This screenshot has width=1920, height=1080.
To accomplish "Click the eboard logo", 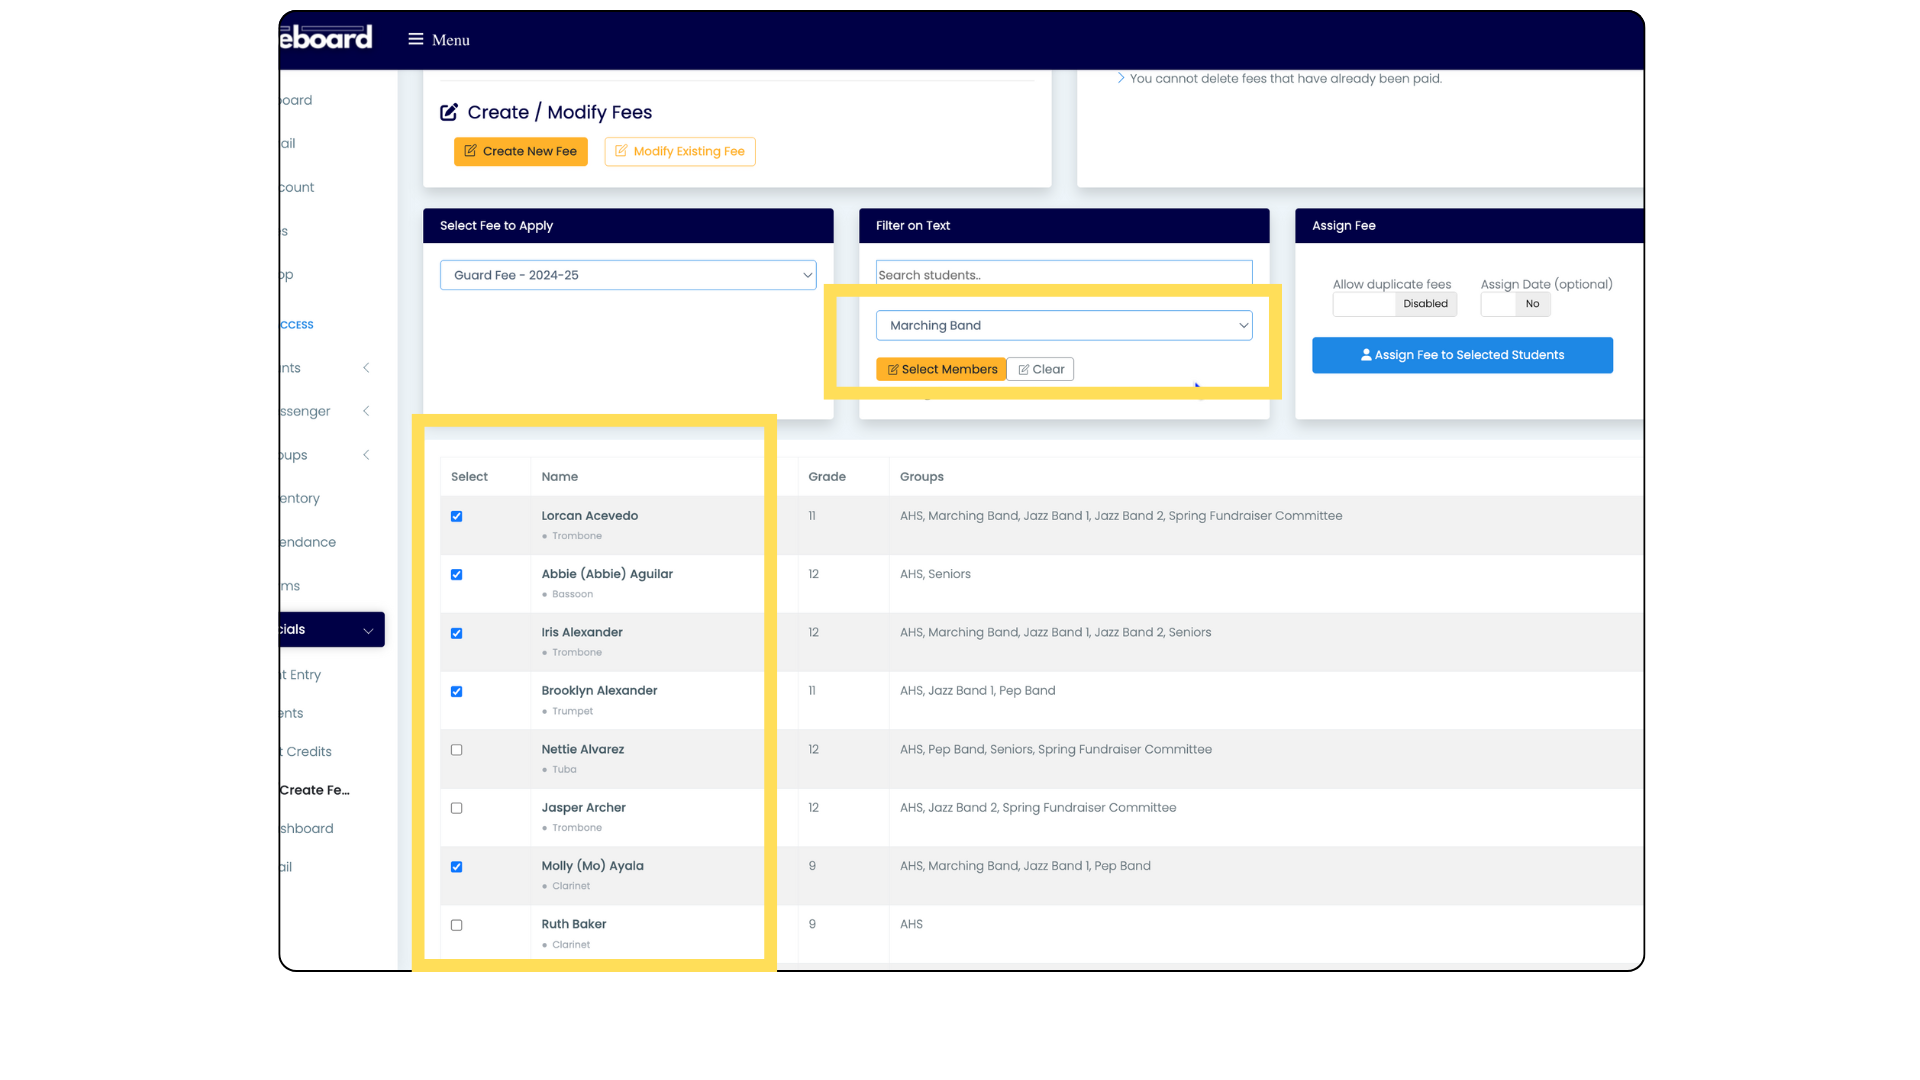I will pos(327,38).
